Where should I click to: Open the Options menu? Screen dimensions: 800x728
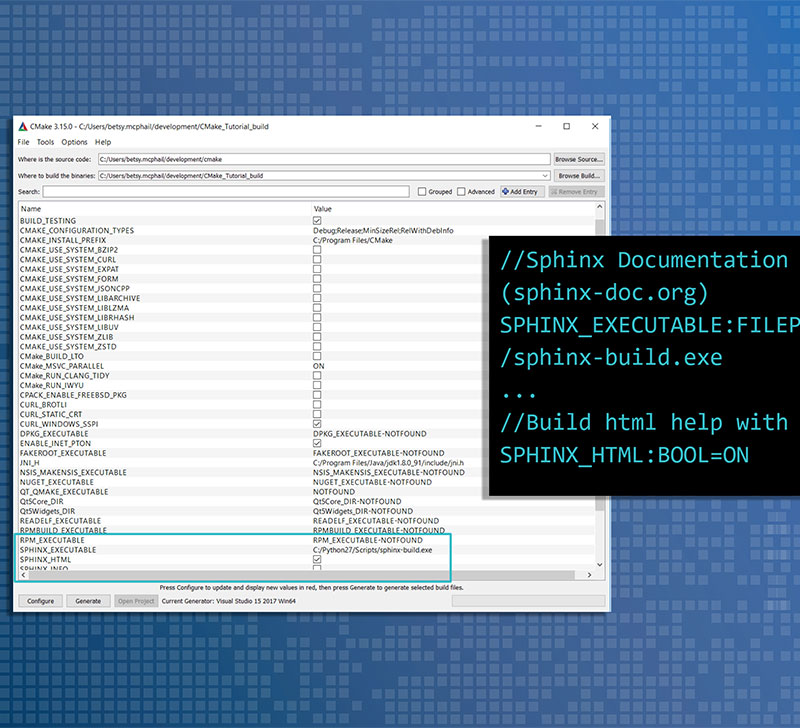[74, 143]
